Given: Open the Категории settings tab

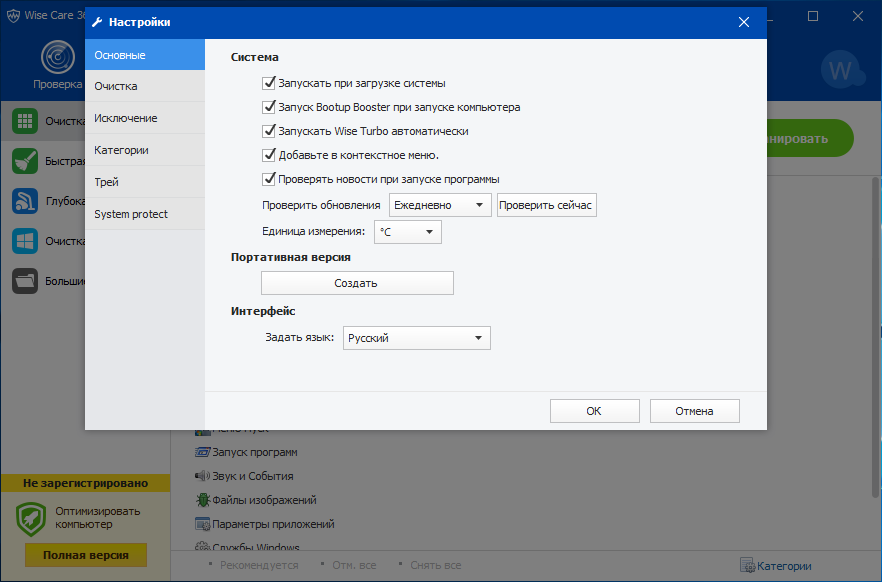Looking at the screenshot, I should click(x=145, y=150).
